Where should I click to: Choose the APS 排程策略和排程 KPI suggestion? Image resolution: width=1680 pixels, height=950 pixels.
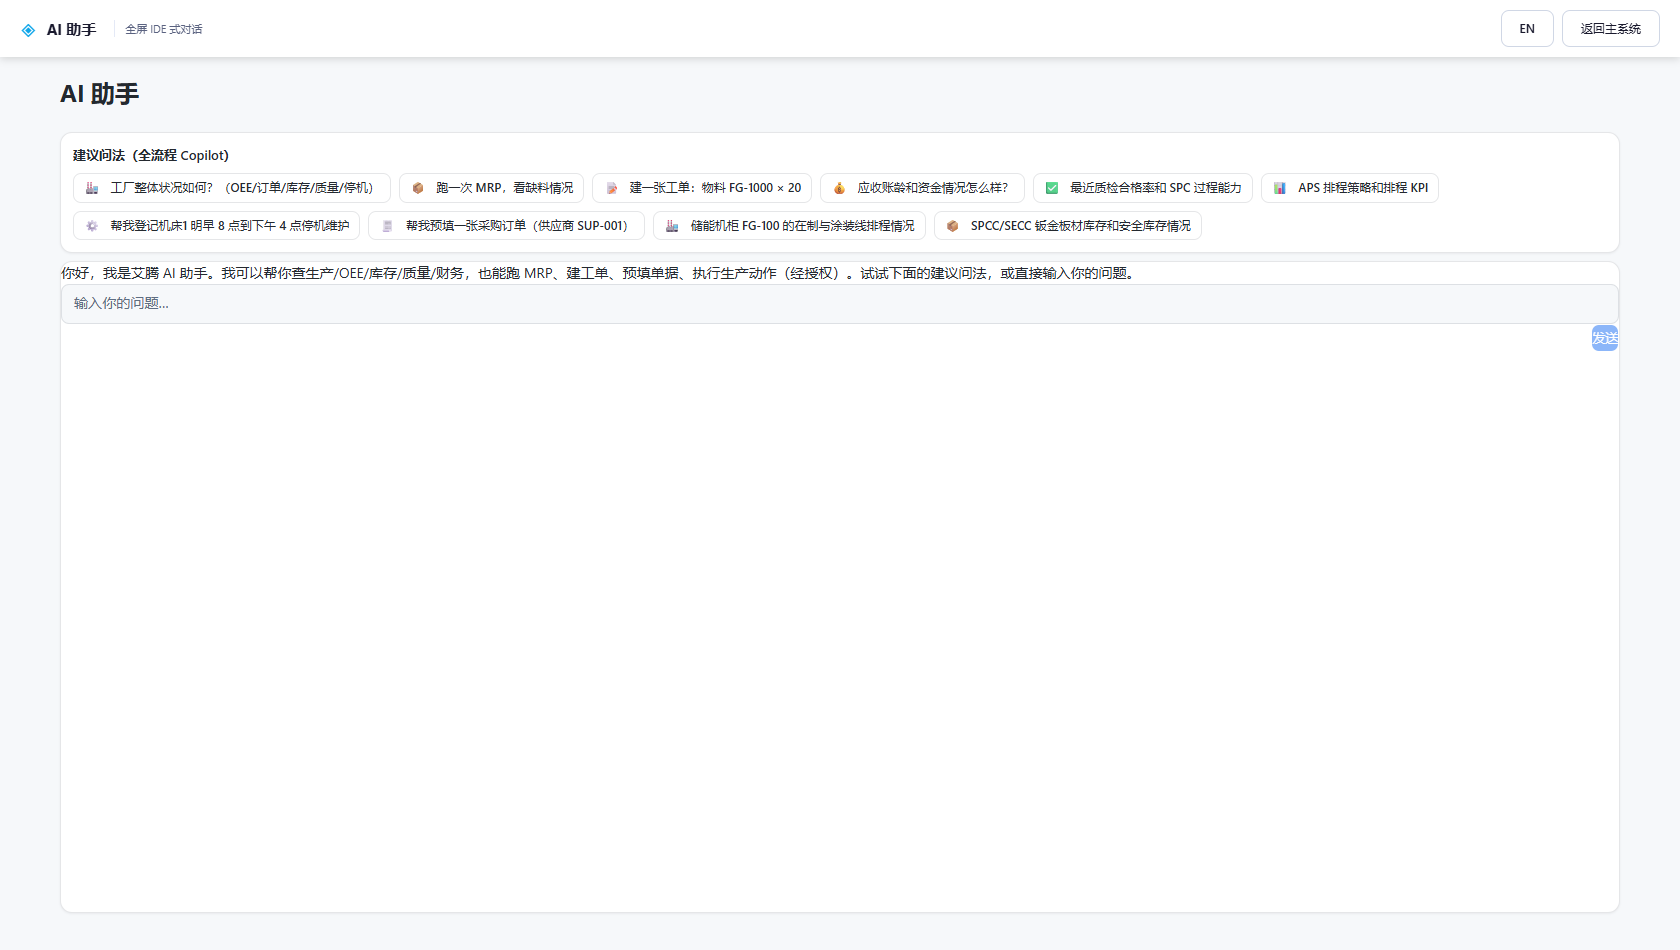(1350, 188)
